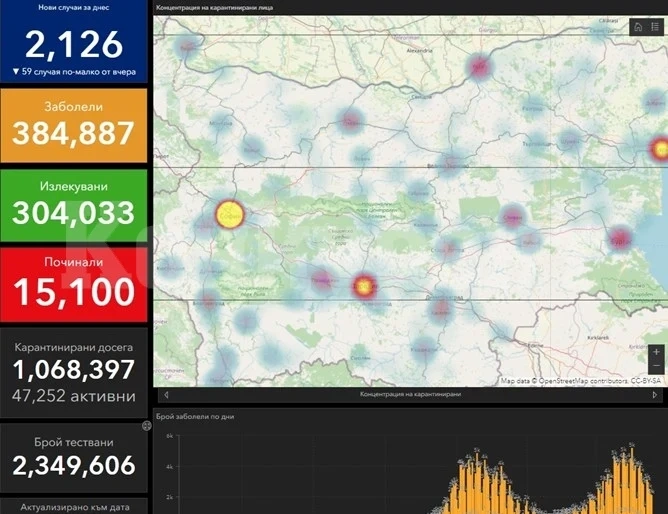Click the Pleven hotspot on the map
This screenshot has height=514, width=668.
[350, 121]
